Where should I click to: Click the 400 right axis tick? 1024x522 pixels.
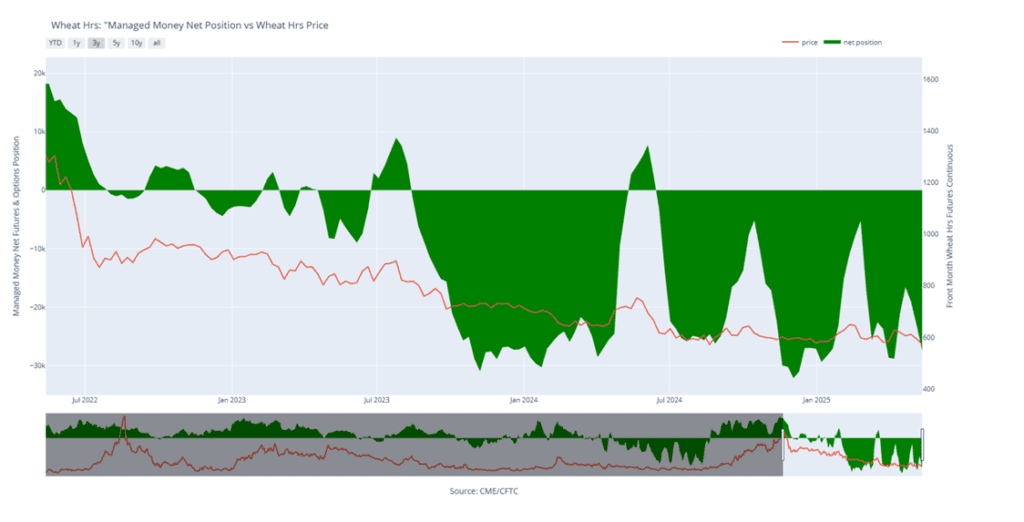pos(930,389)
